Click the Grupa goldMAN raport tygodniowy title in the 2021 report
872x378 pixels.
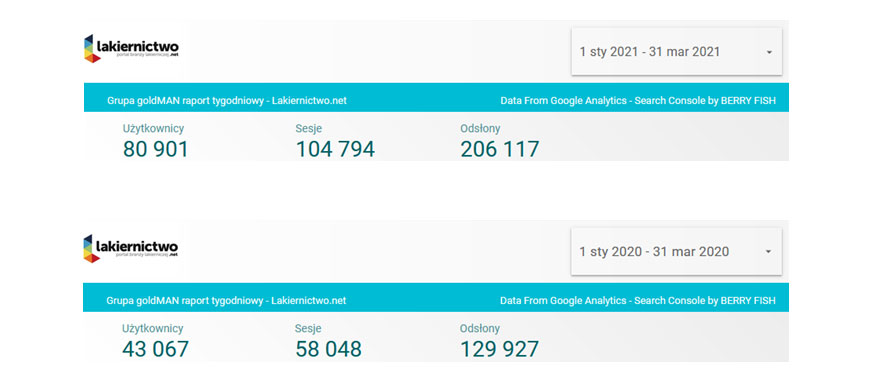[227, 101]
